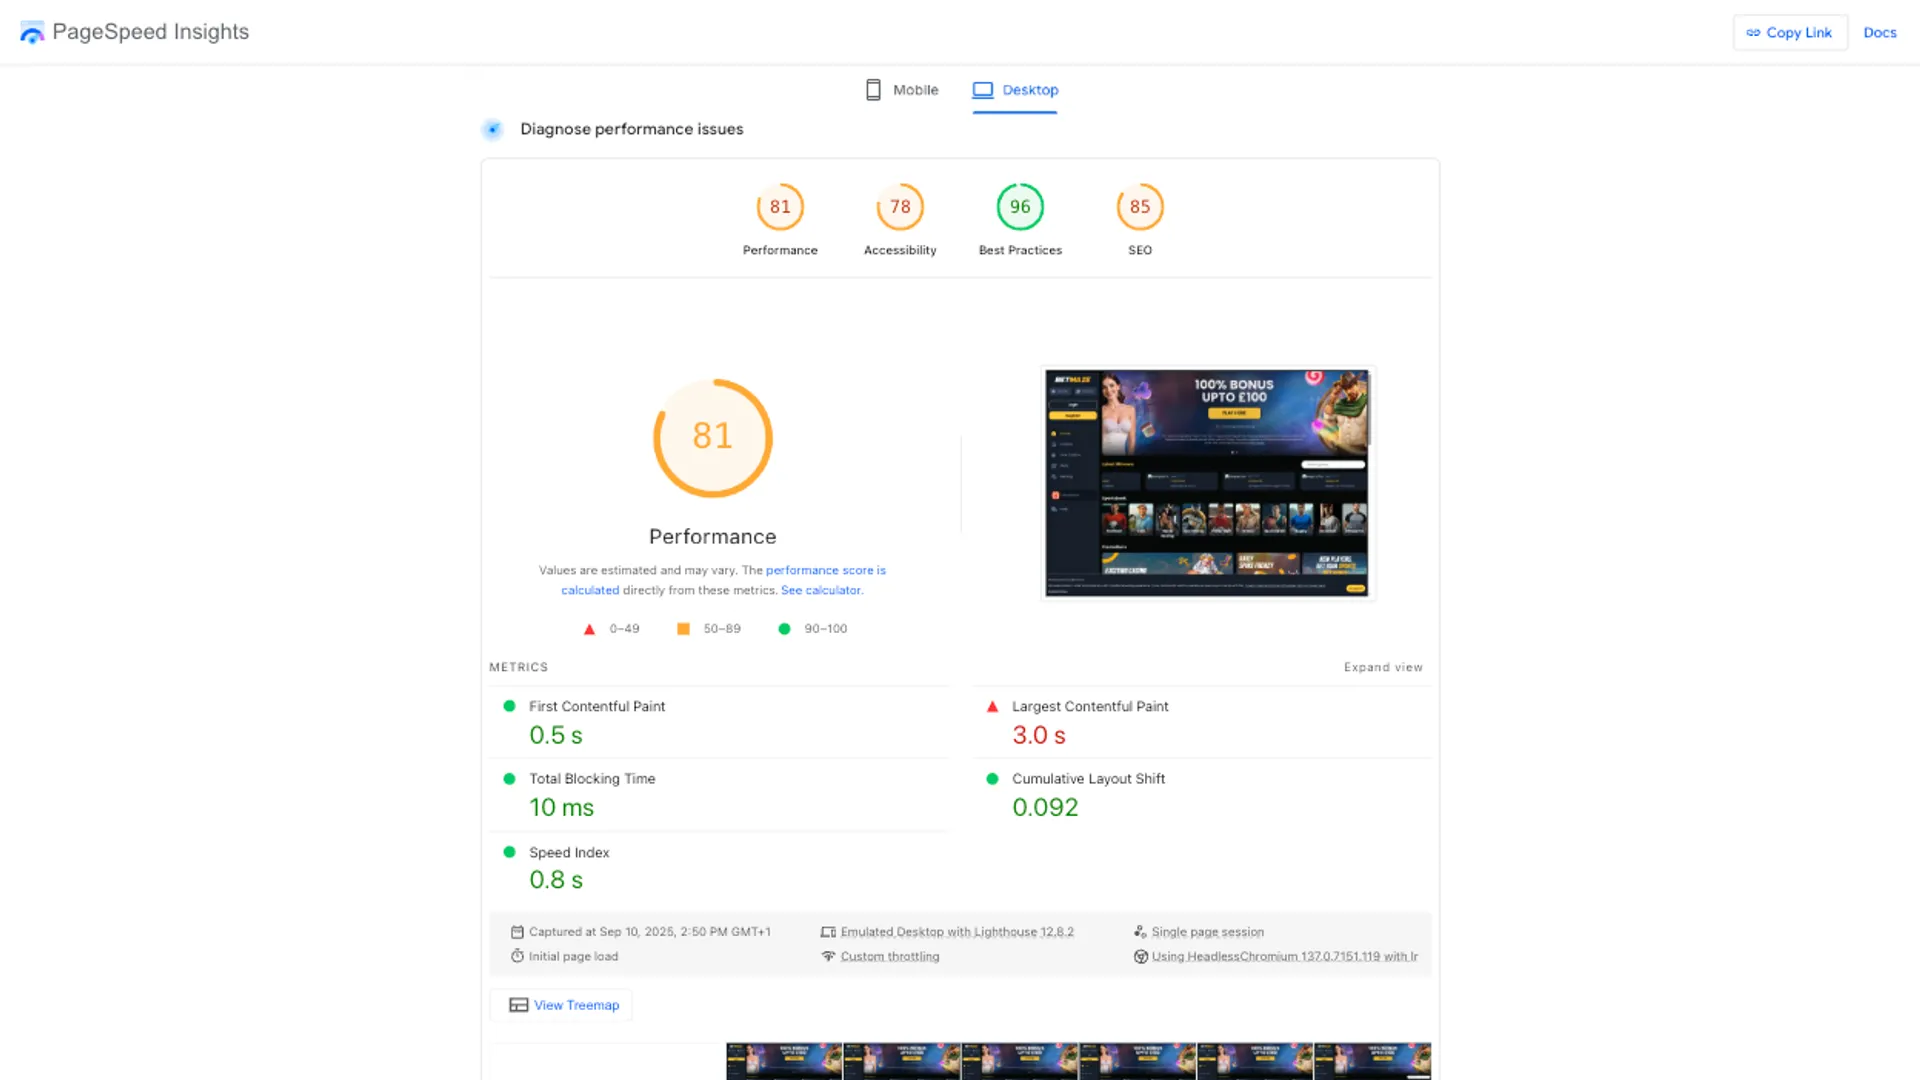Viewport: 1920px width, 1080px height.
Task: Select the mobile phone icon
Action: [872, 89]
